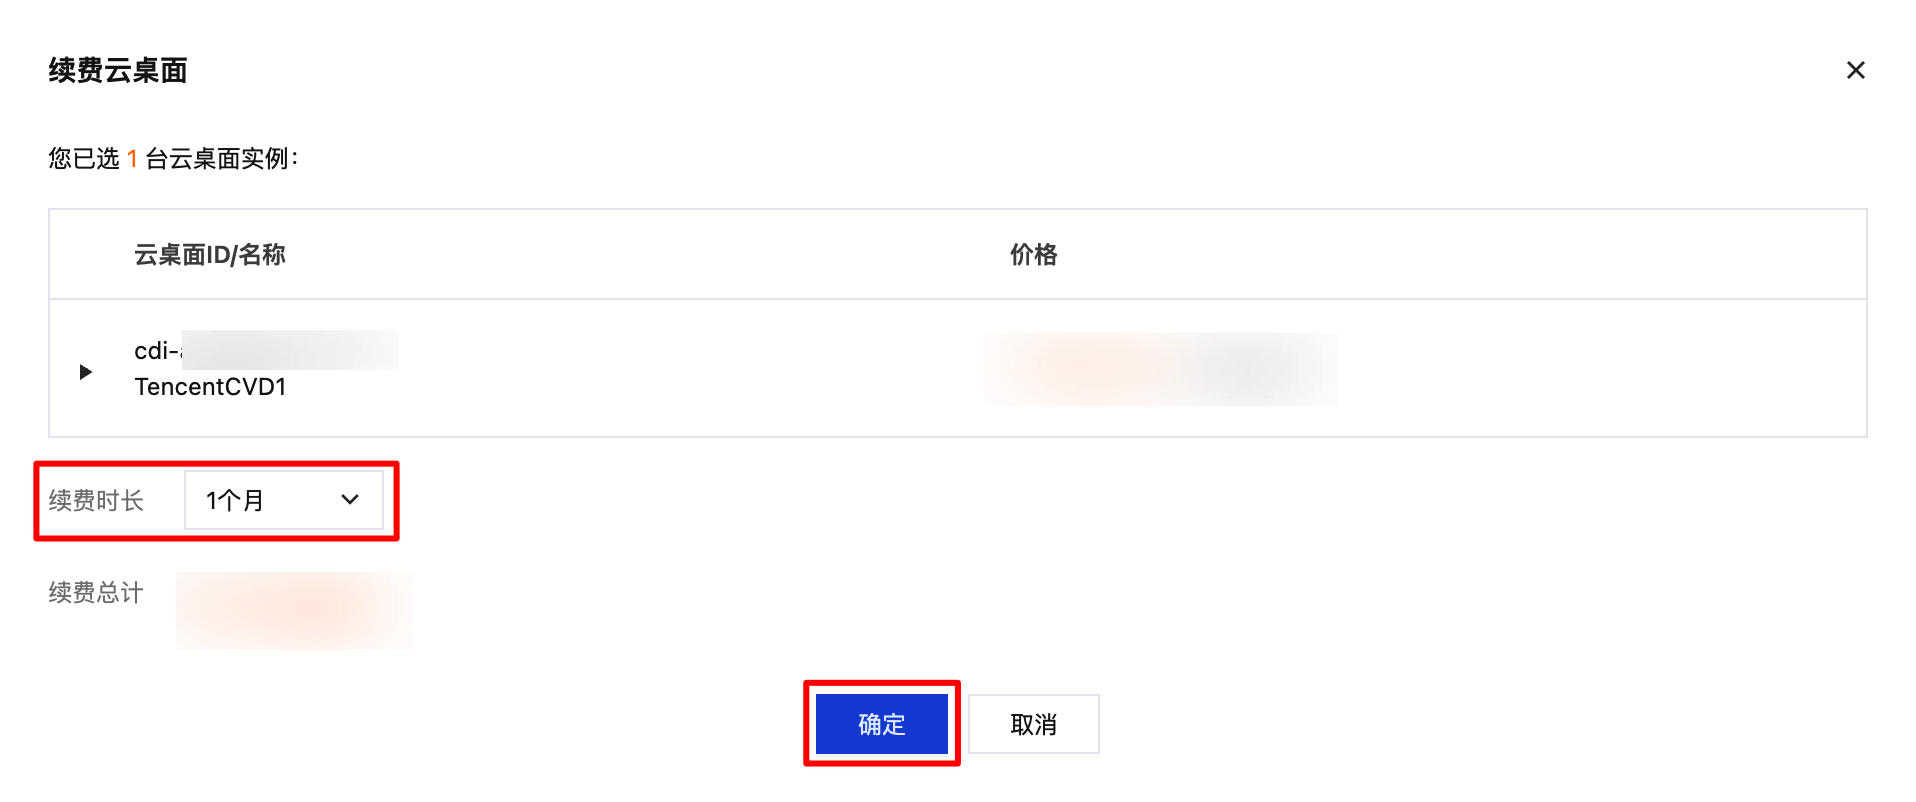Viewport: 1916px width, 802px height.
Task: Click the 您已选 selection summary text
Action: [84, 159]
